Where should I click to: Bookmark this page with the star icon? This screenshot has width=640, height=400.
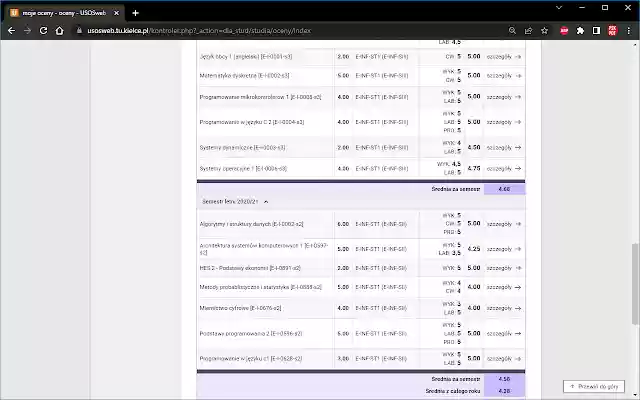tap(544, 31)
